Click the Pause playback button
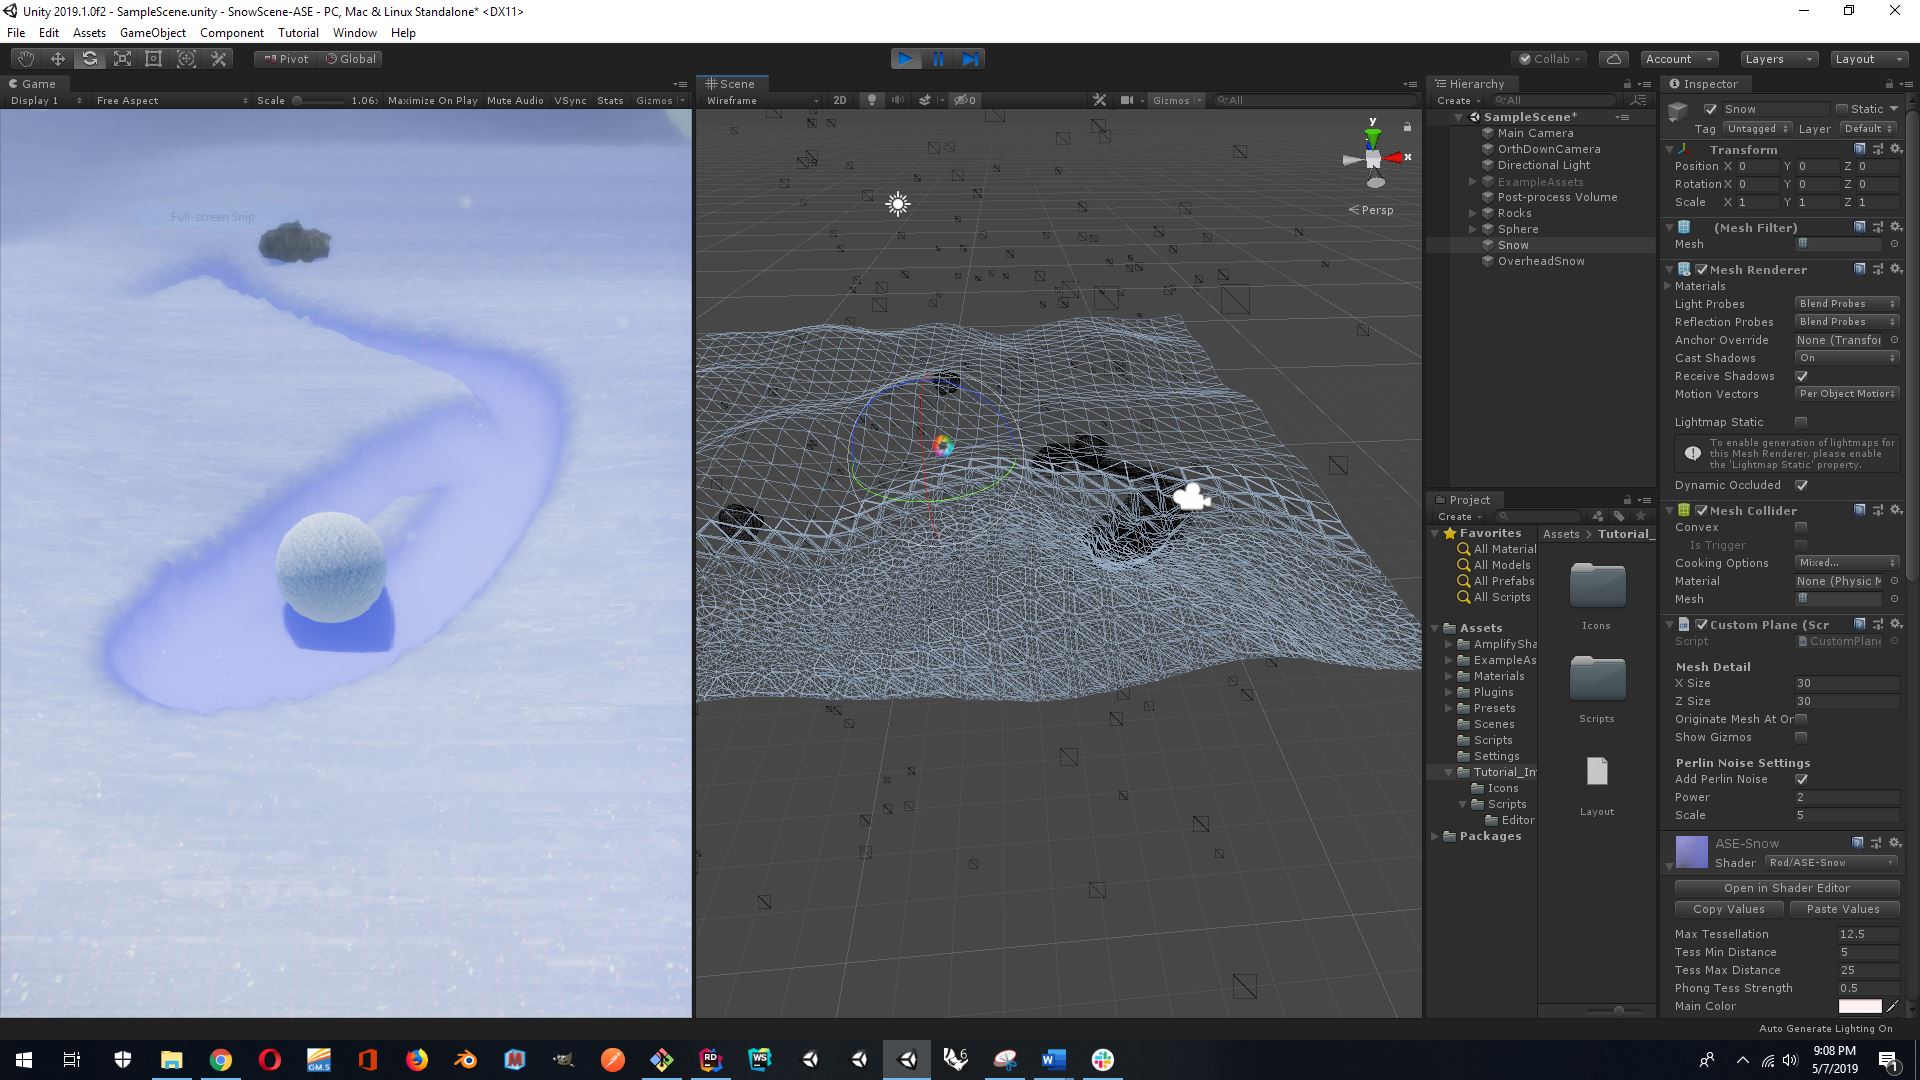1920x1080 pixels. point(938,59)
